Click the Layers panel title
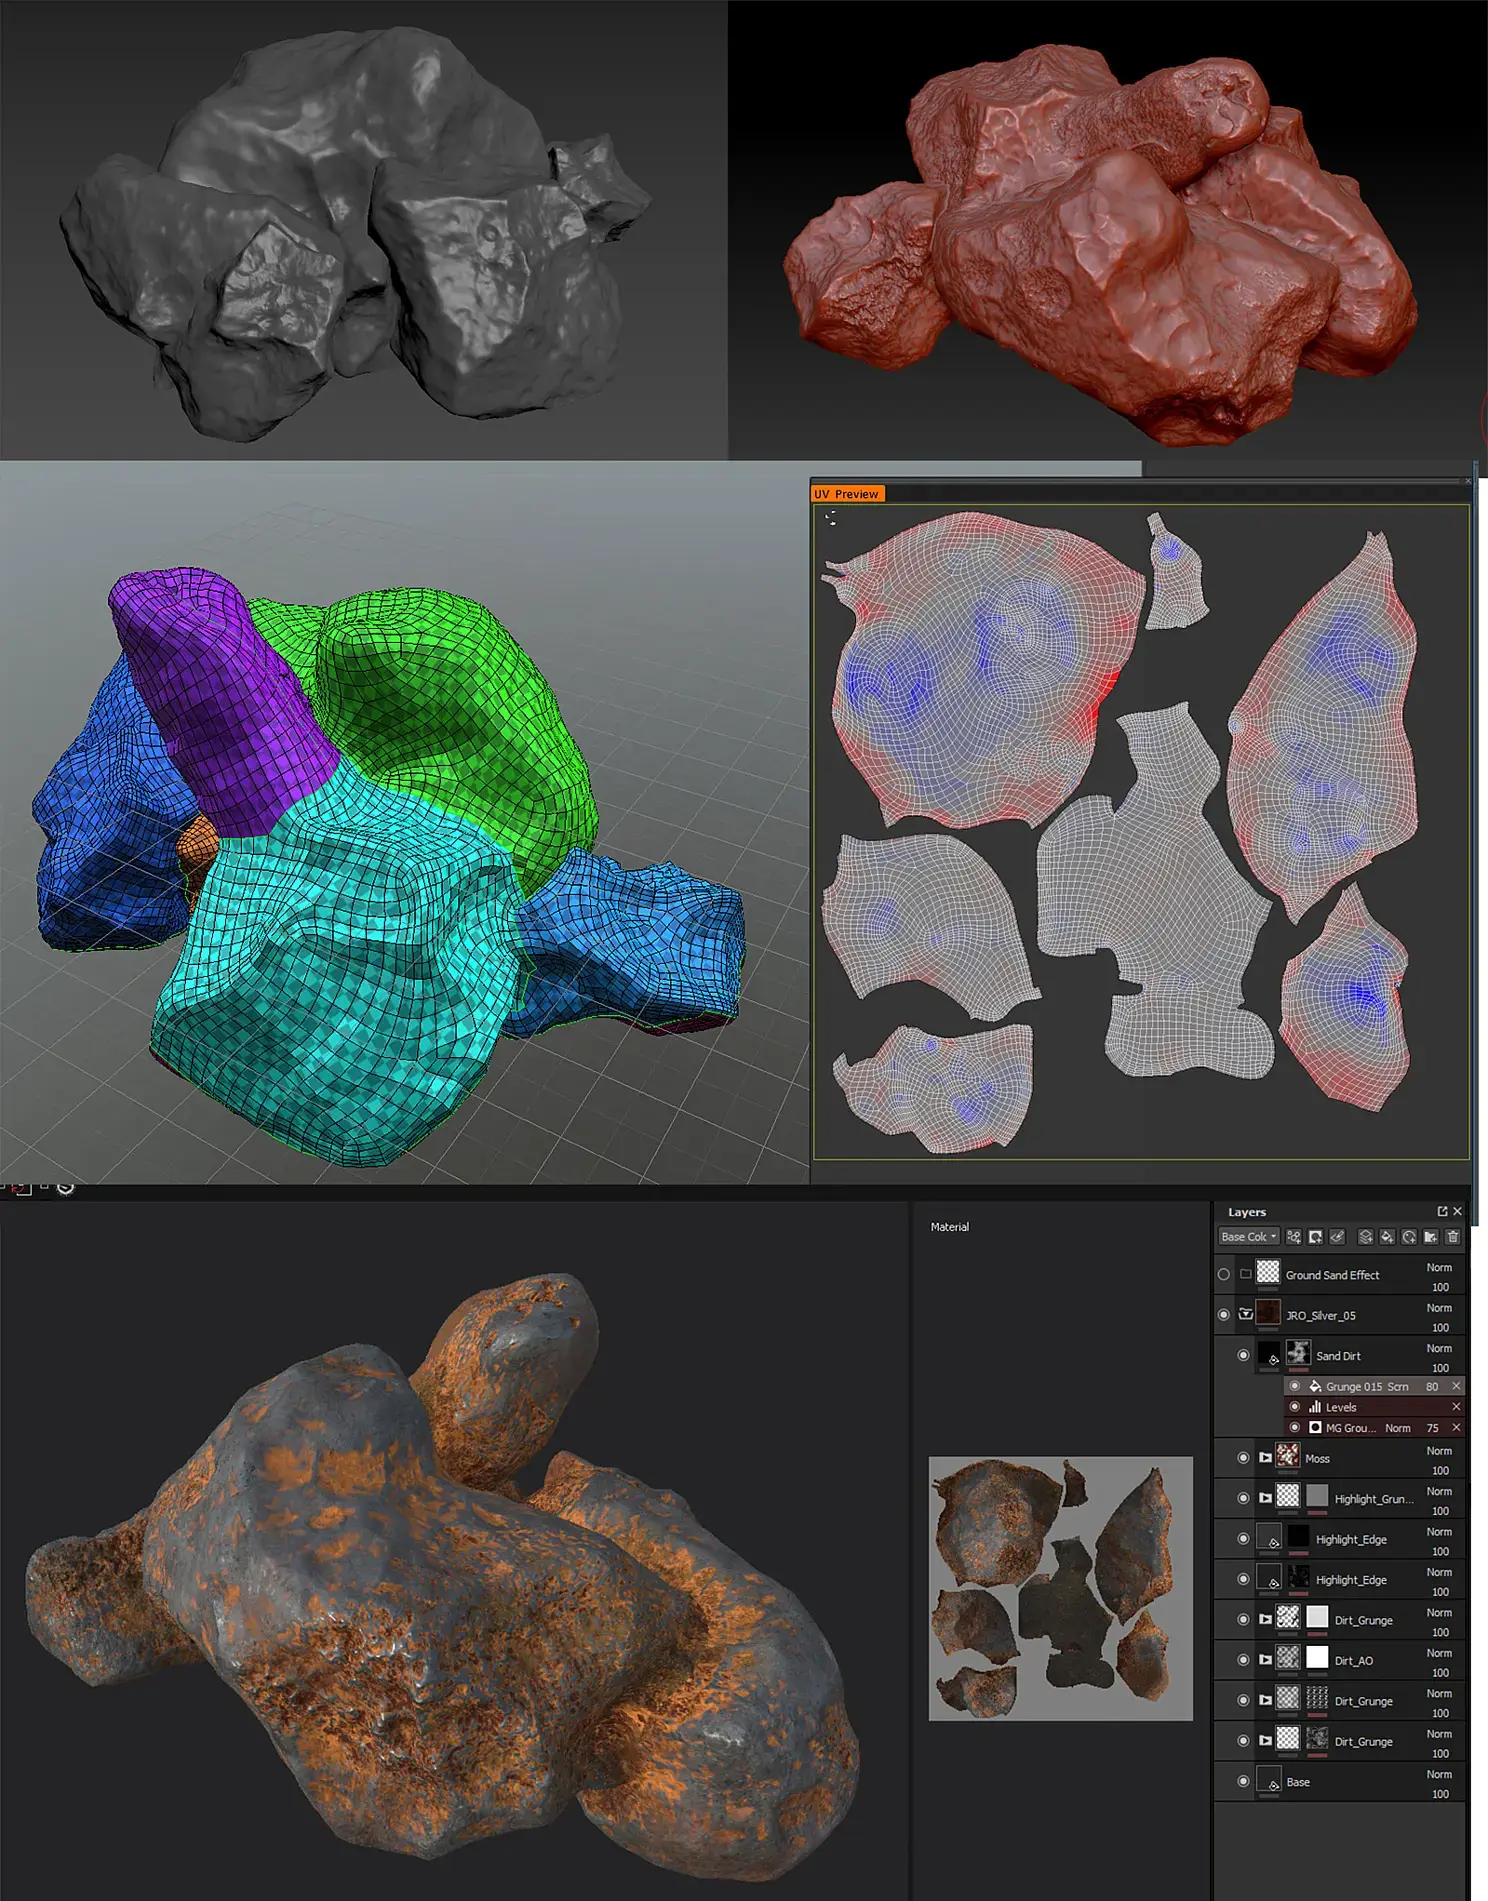1488x1901 pixels. pos(1247,1212)
